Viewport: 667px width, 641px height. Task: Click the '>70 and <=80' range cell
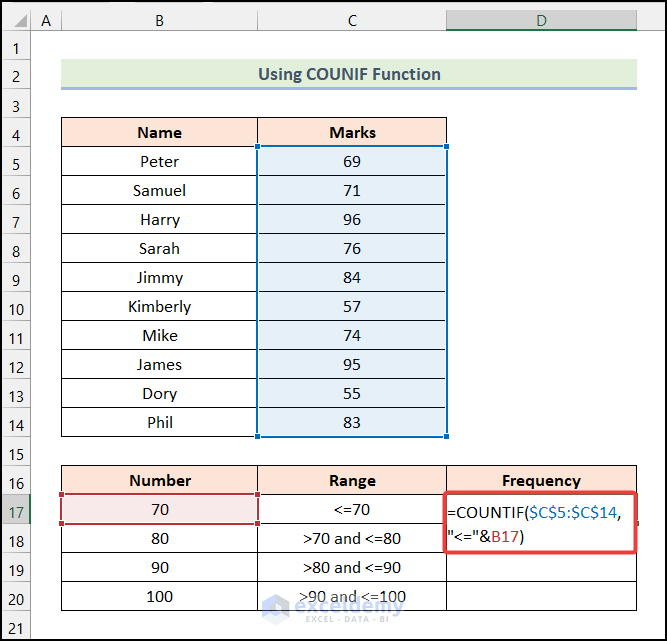coord(352,539)
